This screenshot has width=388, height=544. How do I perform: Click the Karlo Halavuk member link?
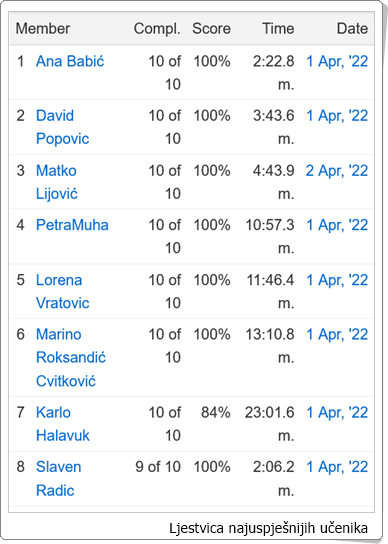(x=62, y=424)
